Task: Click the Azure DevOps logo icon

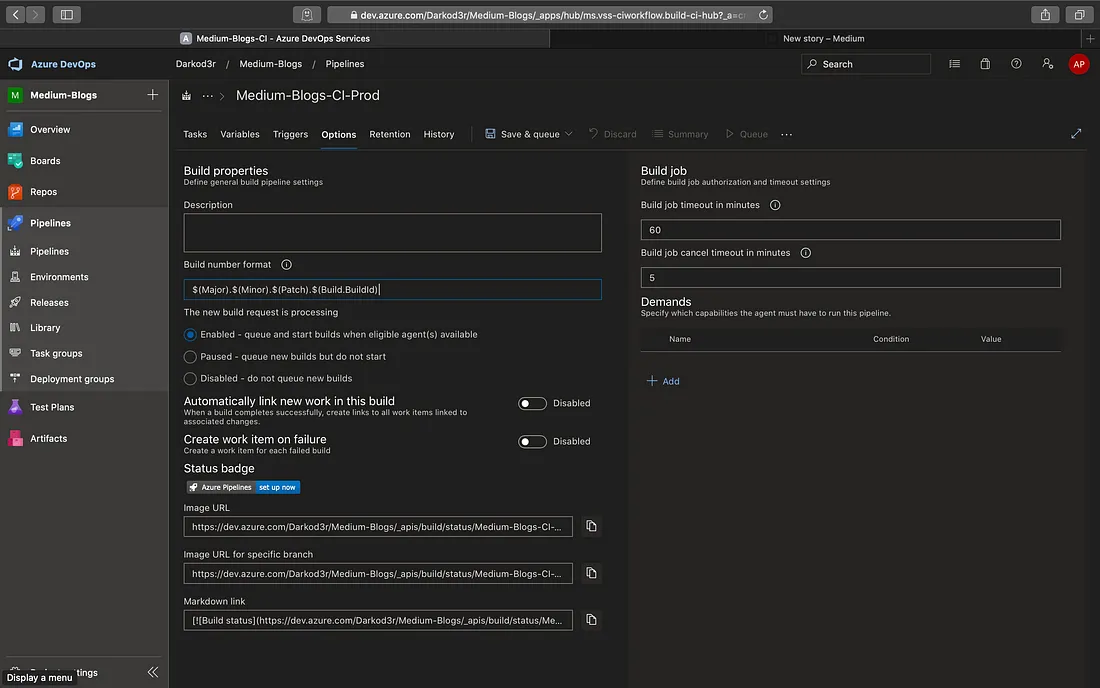Action: tap(15, 64)
